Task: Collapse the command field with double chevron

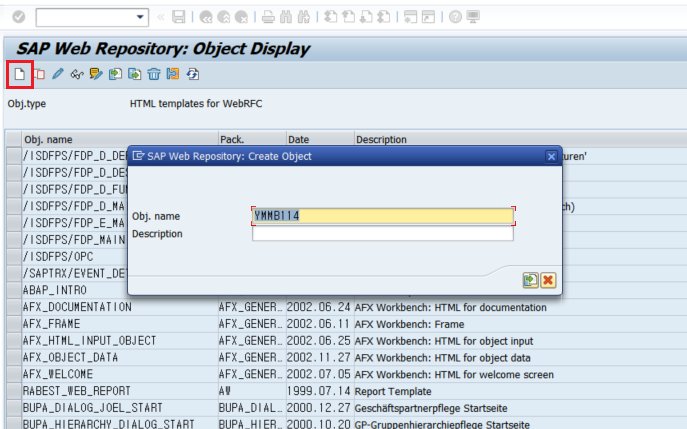Action: [161, 17]
